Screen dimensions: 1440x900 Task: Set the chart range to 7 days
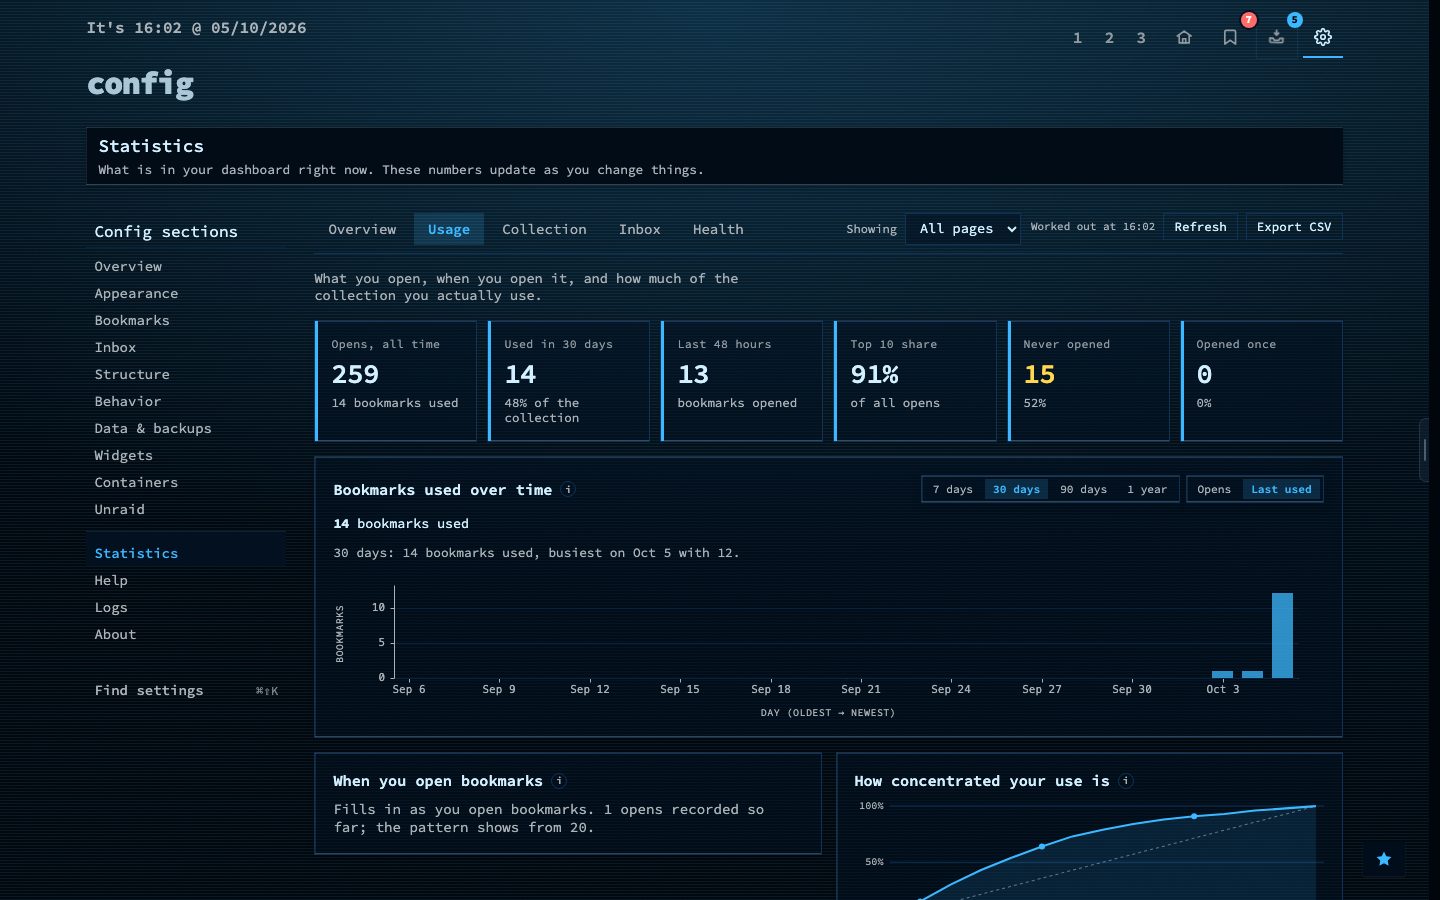[953, 489]
